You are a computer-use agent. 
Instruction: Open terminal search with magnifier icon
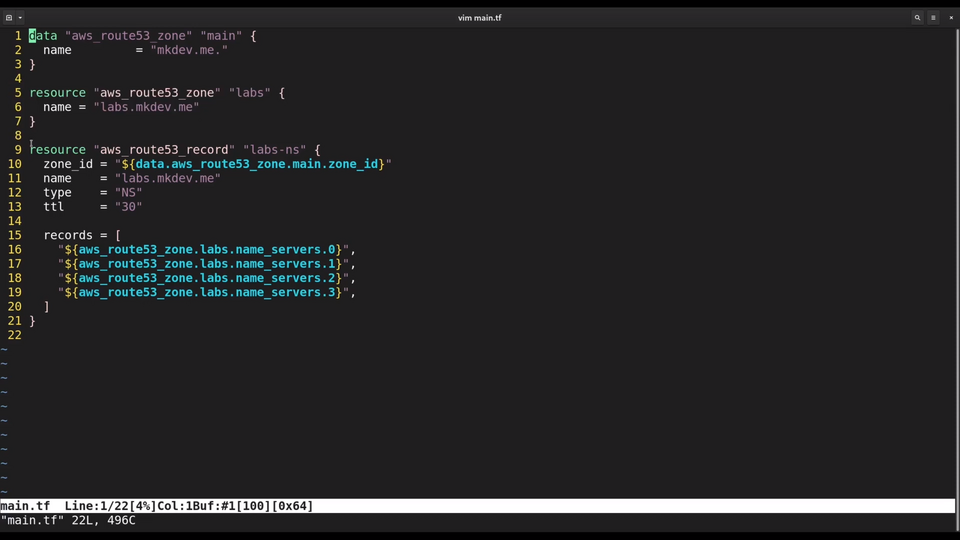click(x=917, y=18)
